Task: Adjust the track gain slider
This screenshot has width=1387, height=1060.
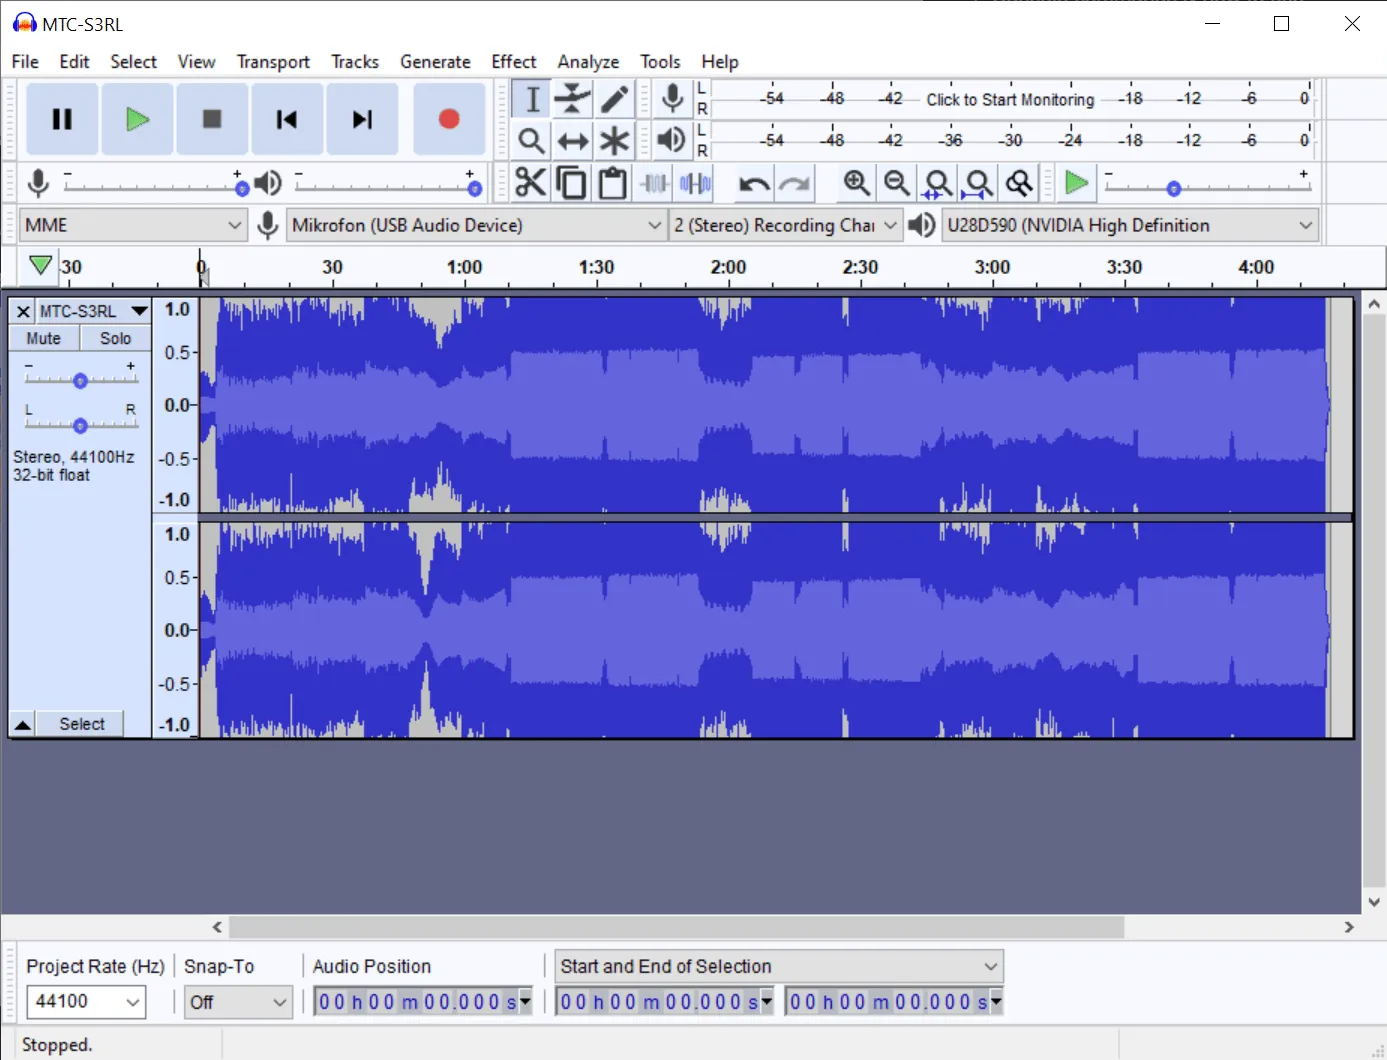Action: [80, 379]
